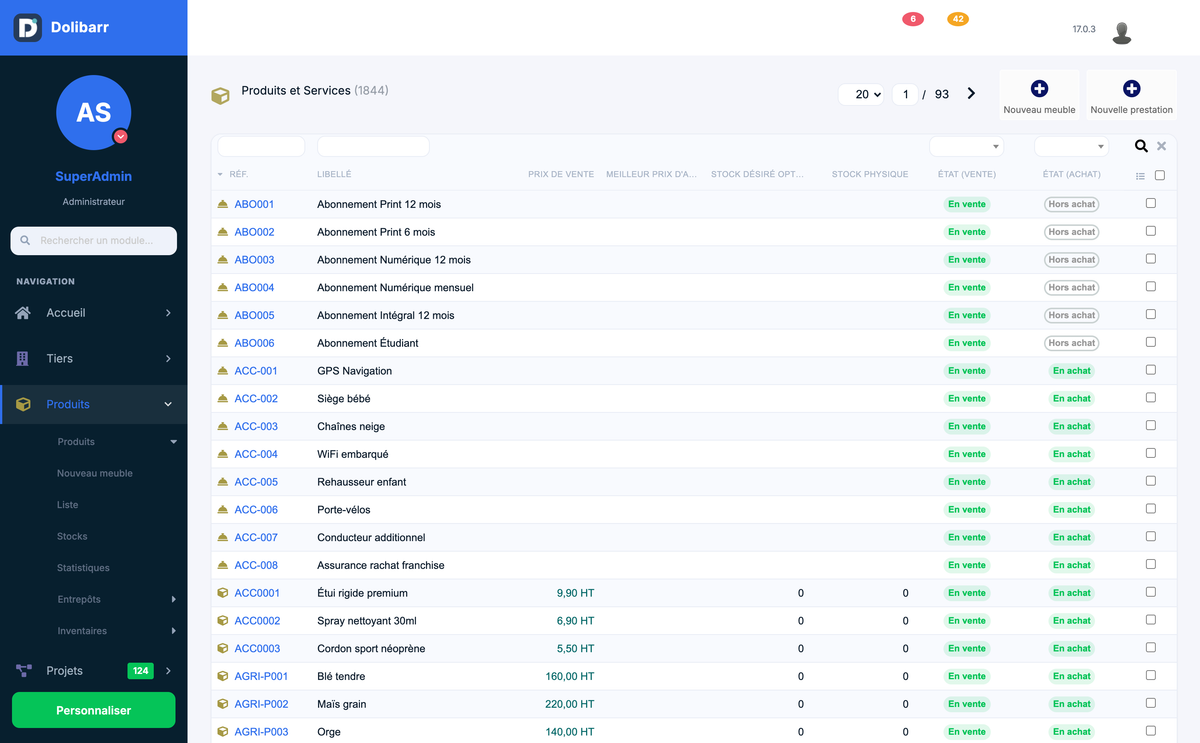Select the checkbox for ACC-002 Siège bébé
The image size is (1200, 743).
(x=1151, y=398)
